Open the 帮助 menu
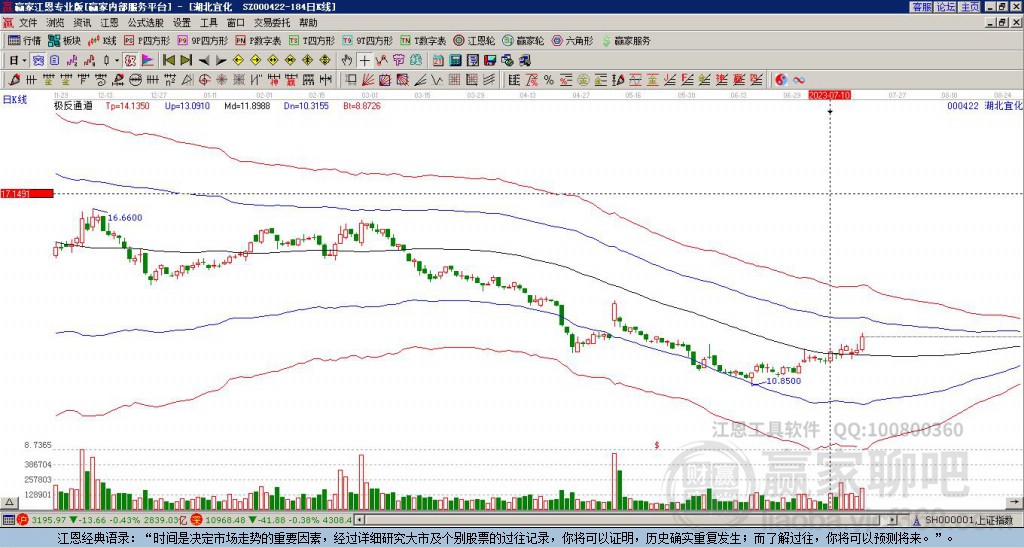 point(309,23)
